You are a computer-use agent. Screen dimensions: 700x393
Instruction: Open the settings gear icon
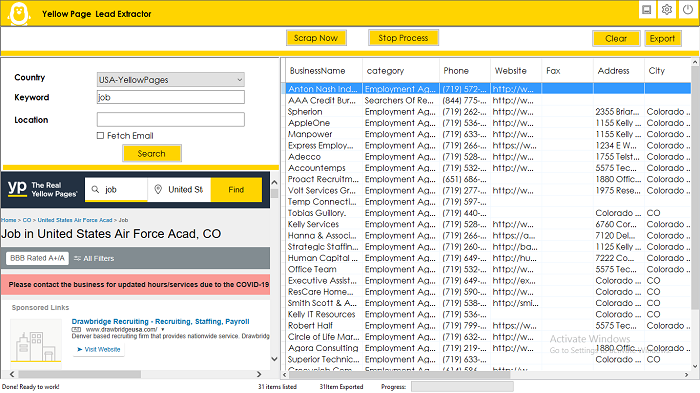(x=667, y=10)
